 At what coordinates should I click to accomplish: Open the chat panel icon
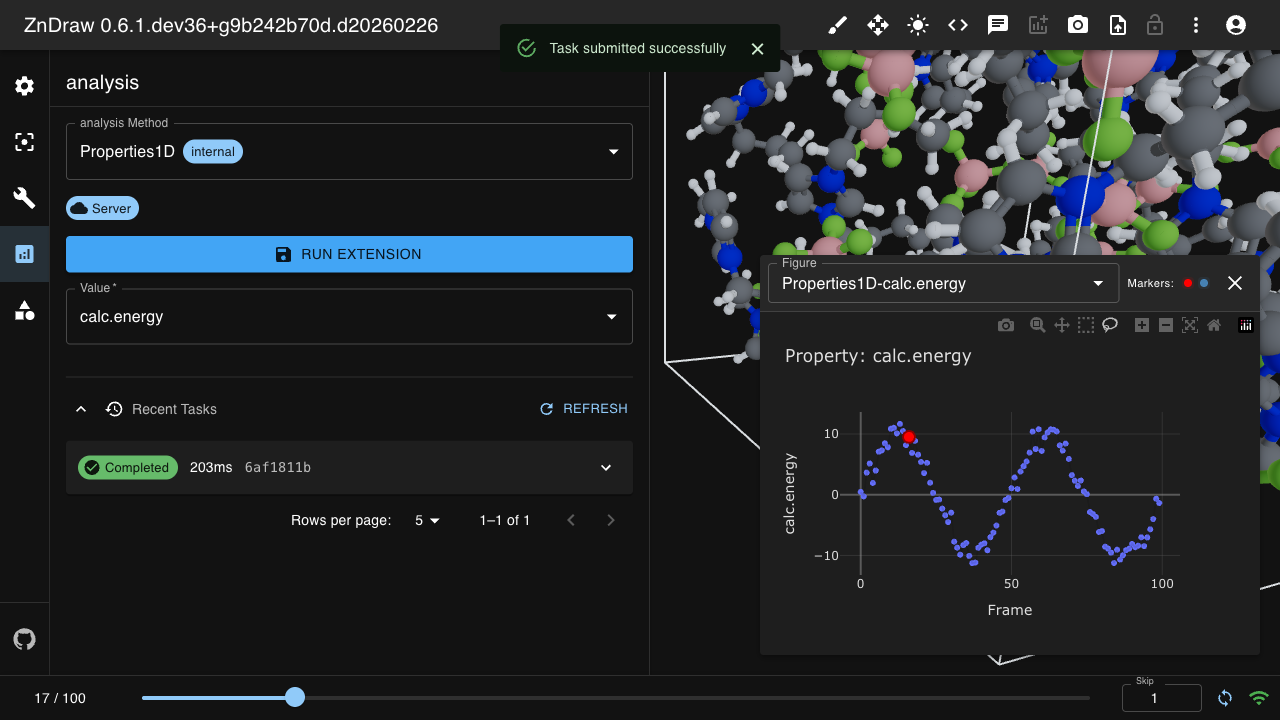(997, 25)
